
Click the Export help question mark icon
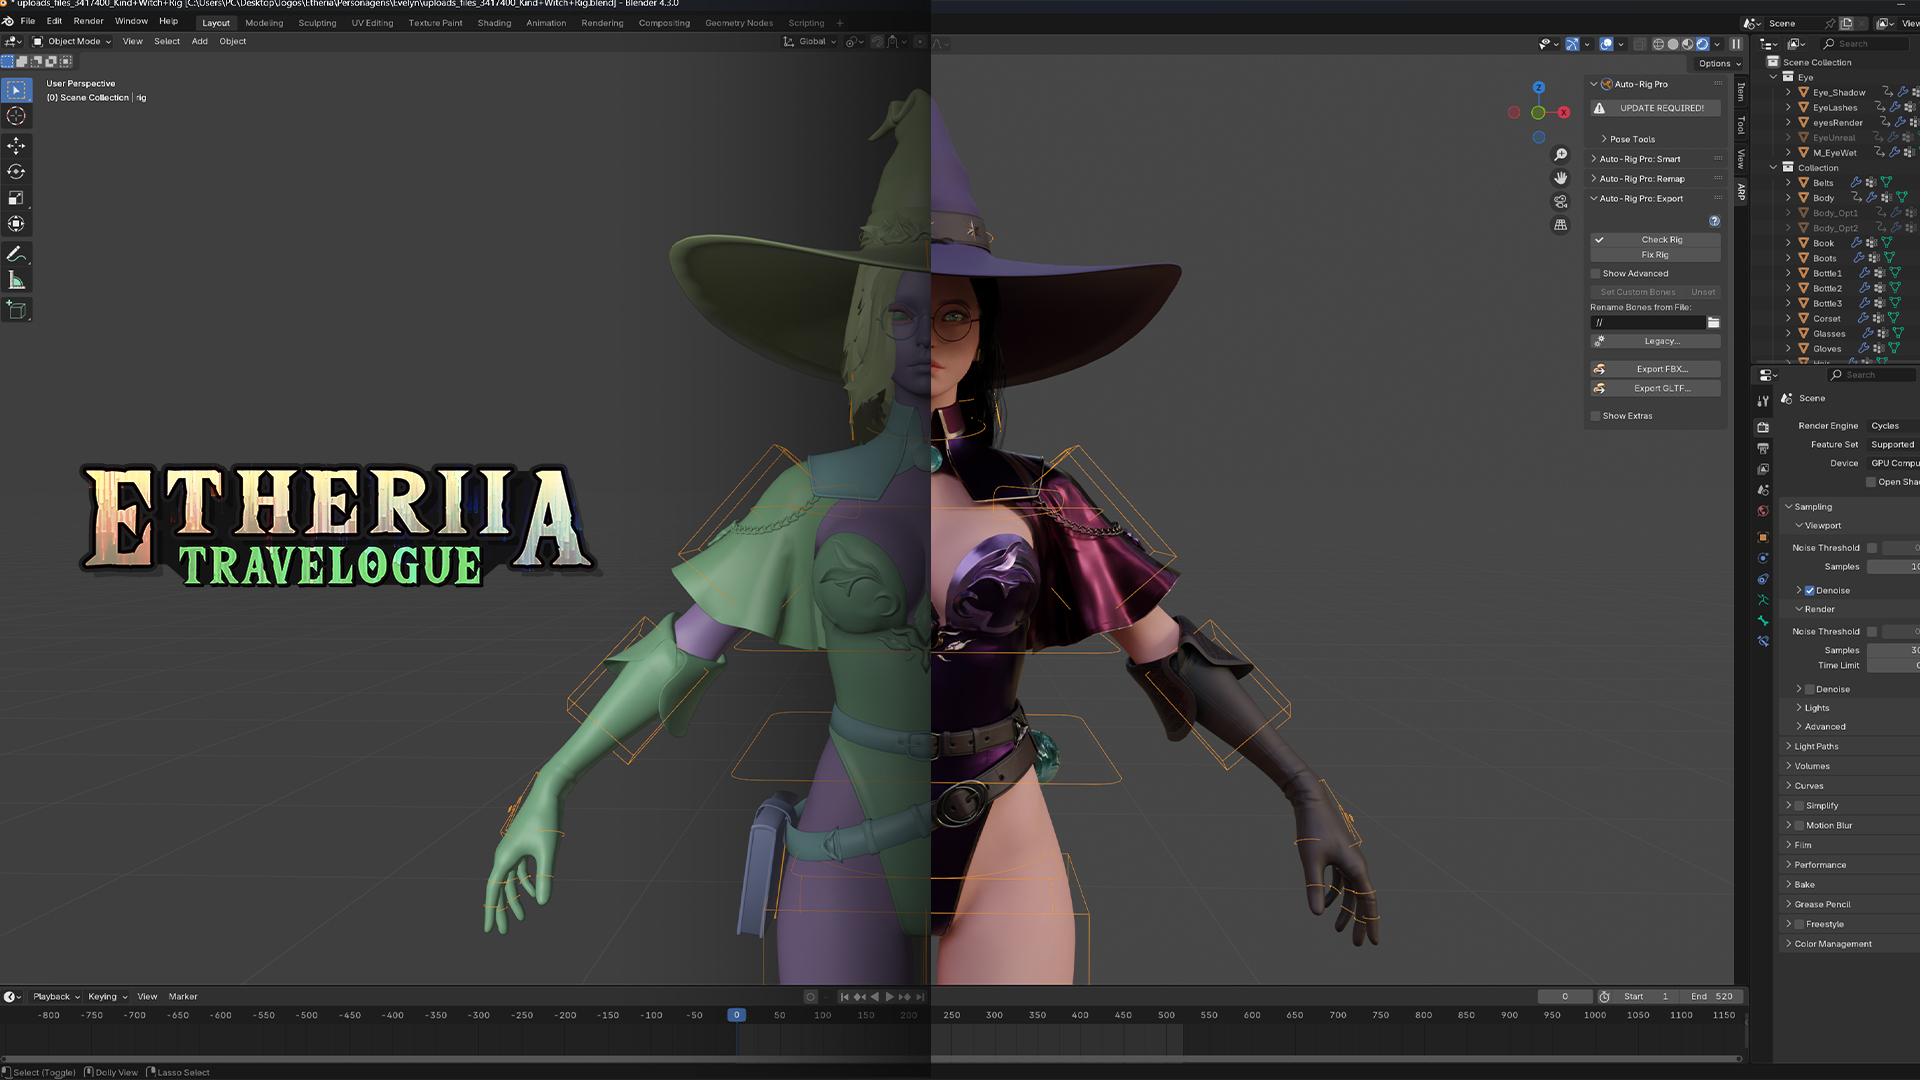click(x=1714, y=221)
